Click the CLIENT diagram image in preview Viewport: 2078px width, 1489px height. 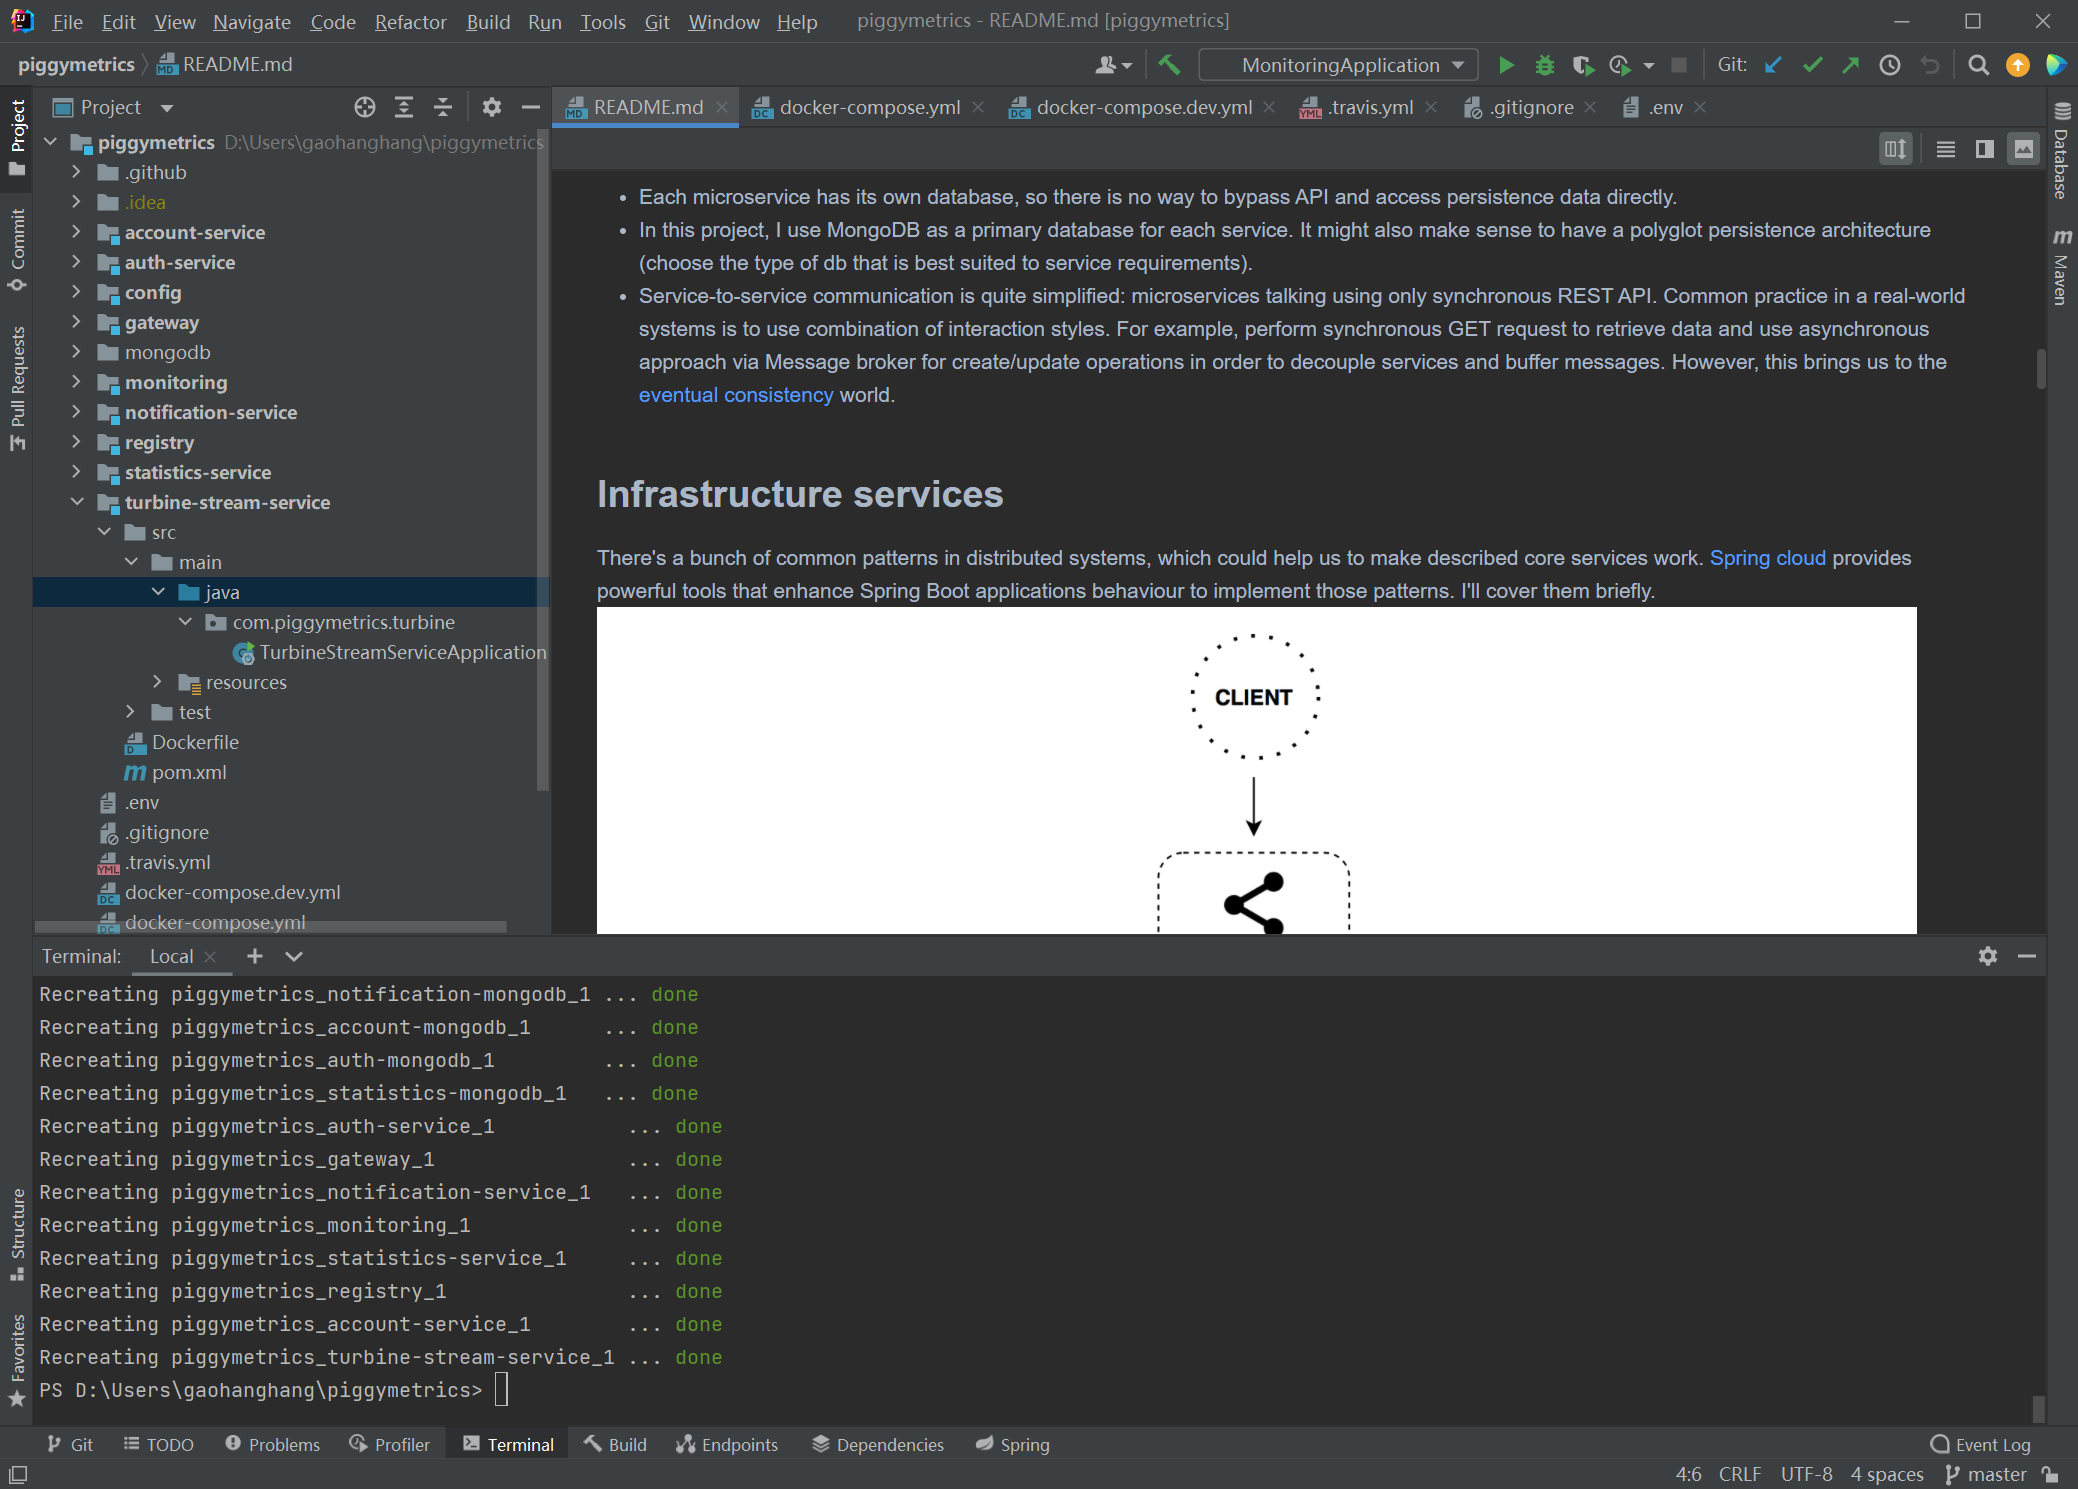pos(1256,770)
